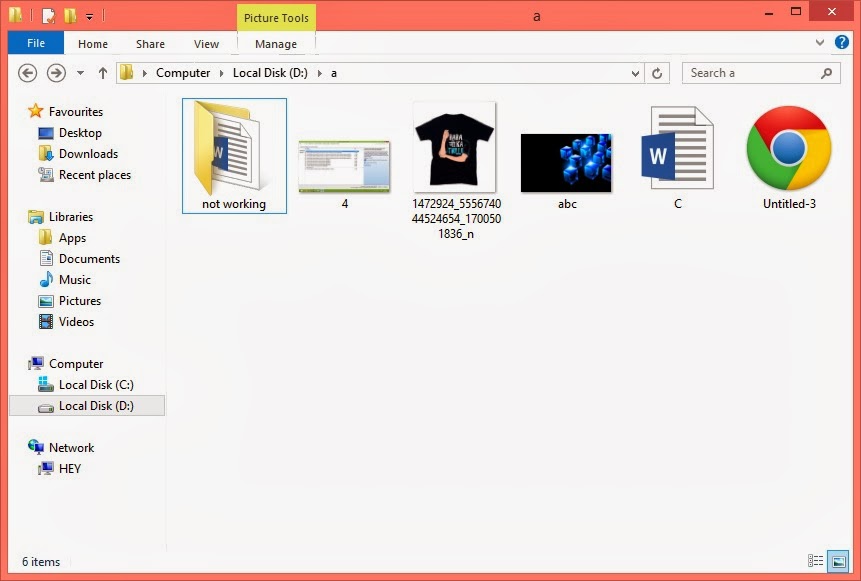Switch to large thumbnails view
The image size is (861, 581).
coord(837,561)
